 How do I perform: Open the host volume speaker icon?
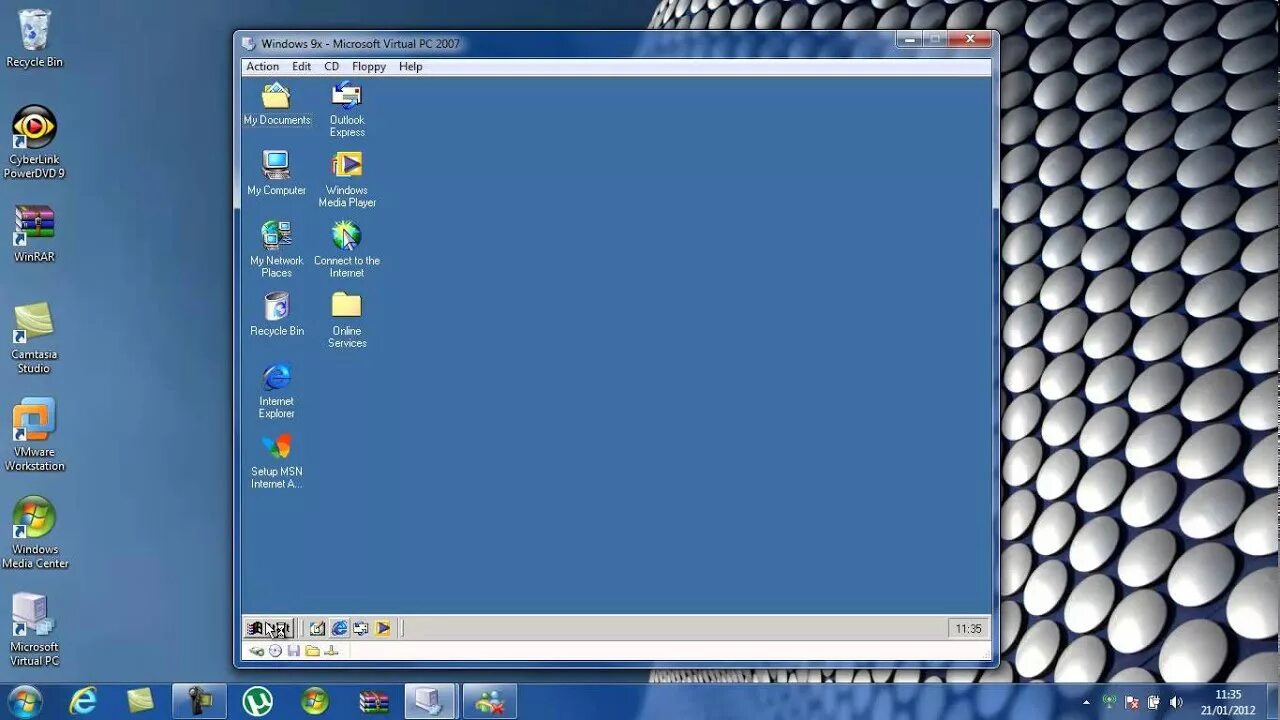1176,702
